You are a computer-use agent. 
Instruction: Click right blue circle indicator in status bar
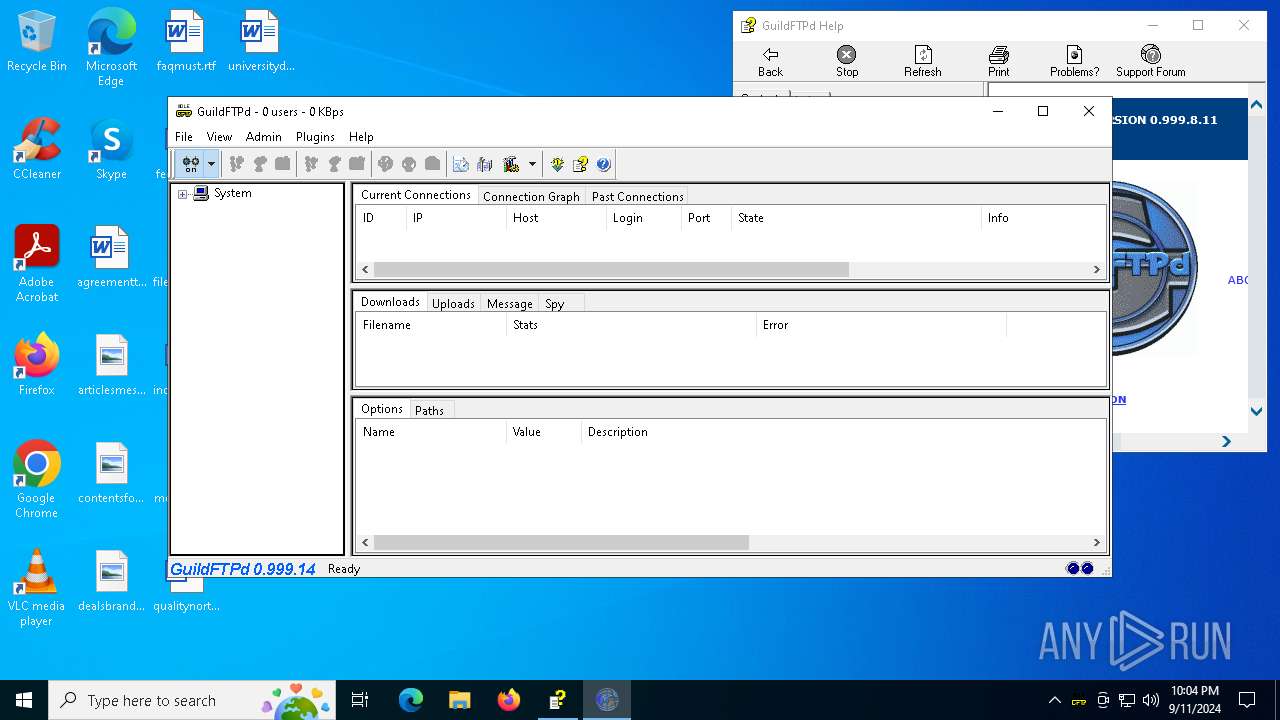point(1087,569)
